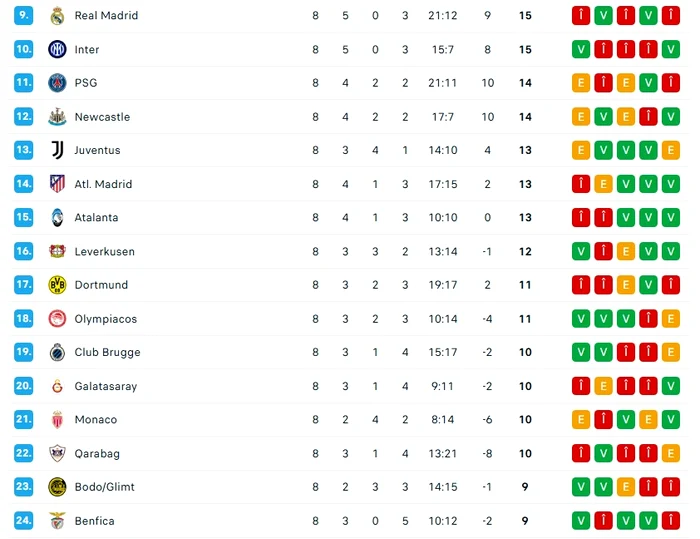Select the Monaco team crest
Screen dimensions: 700x539
pyautogui.click(x=57, y=420)
